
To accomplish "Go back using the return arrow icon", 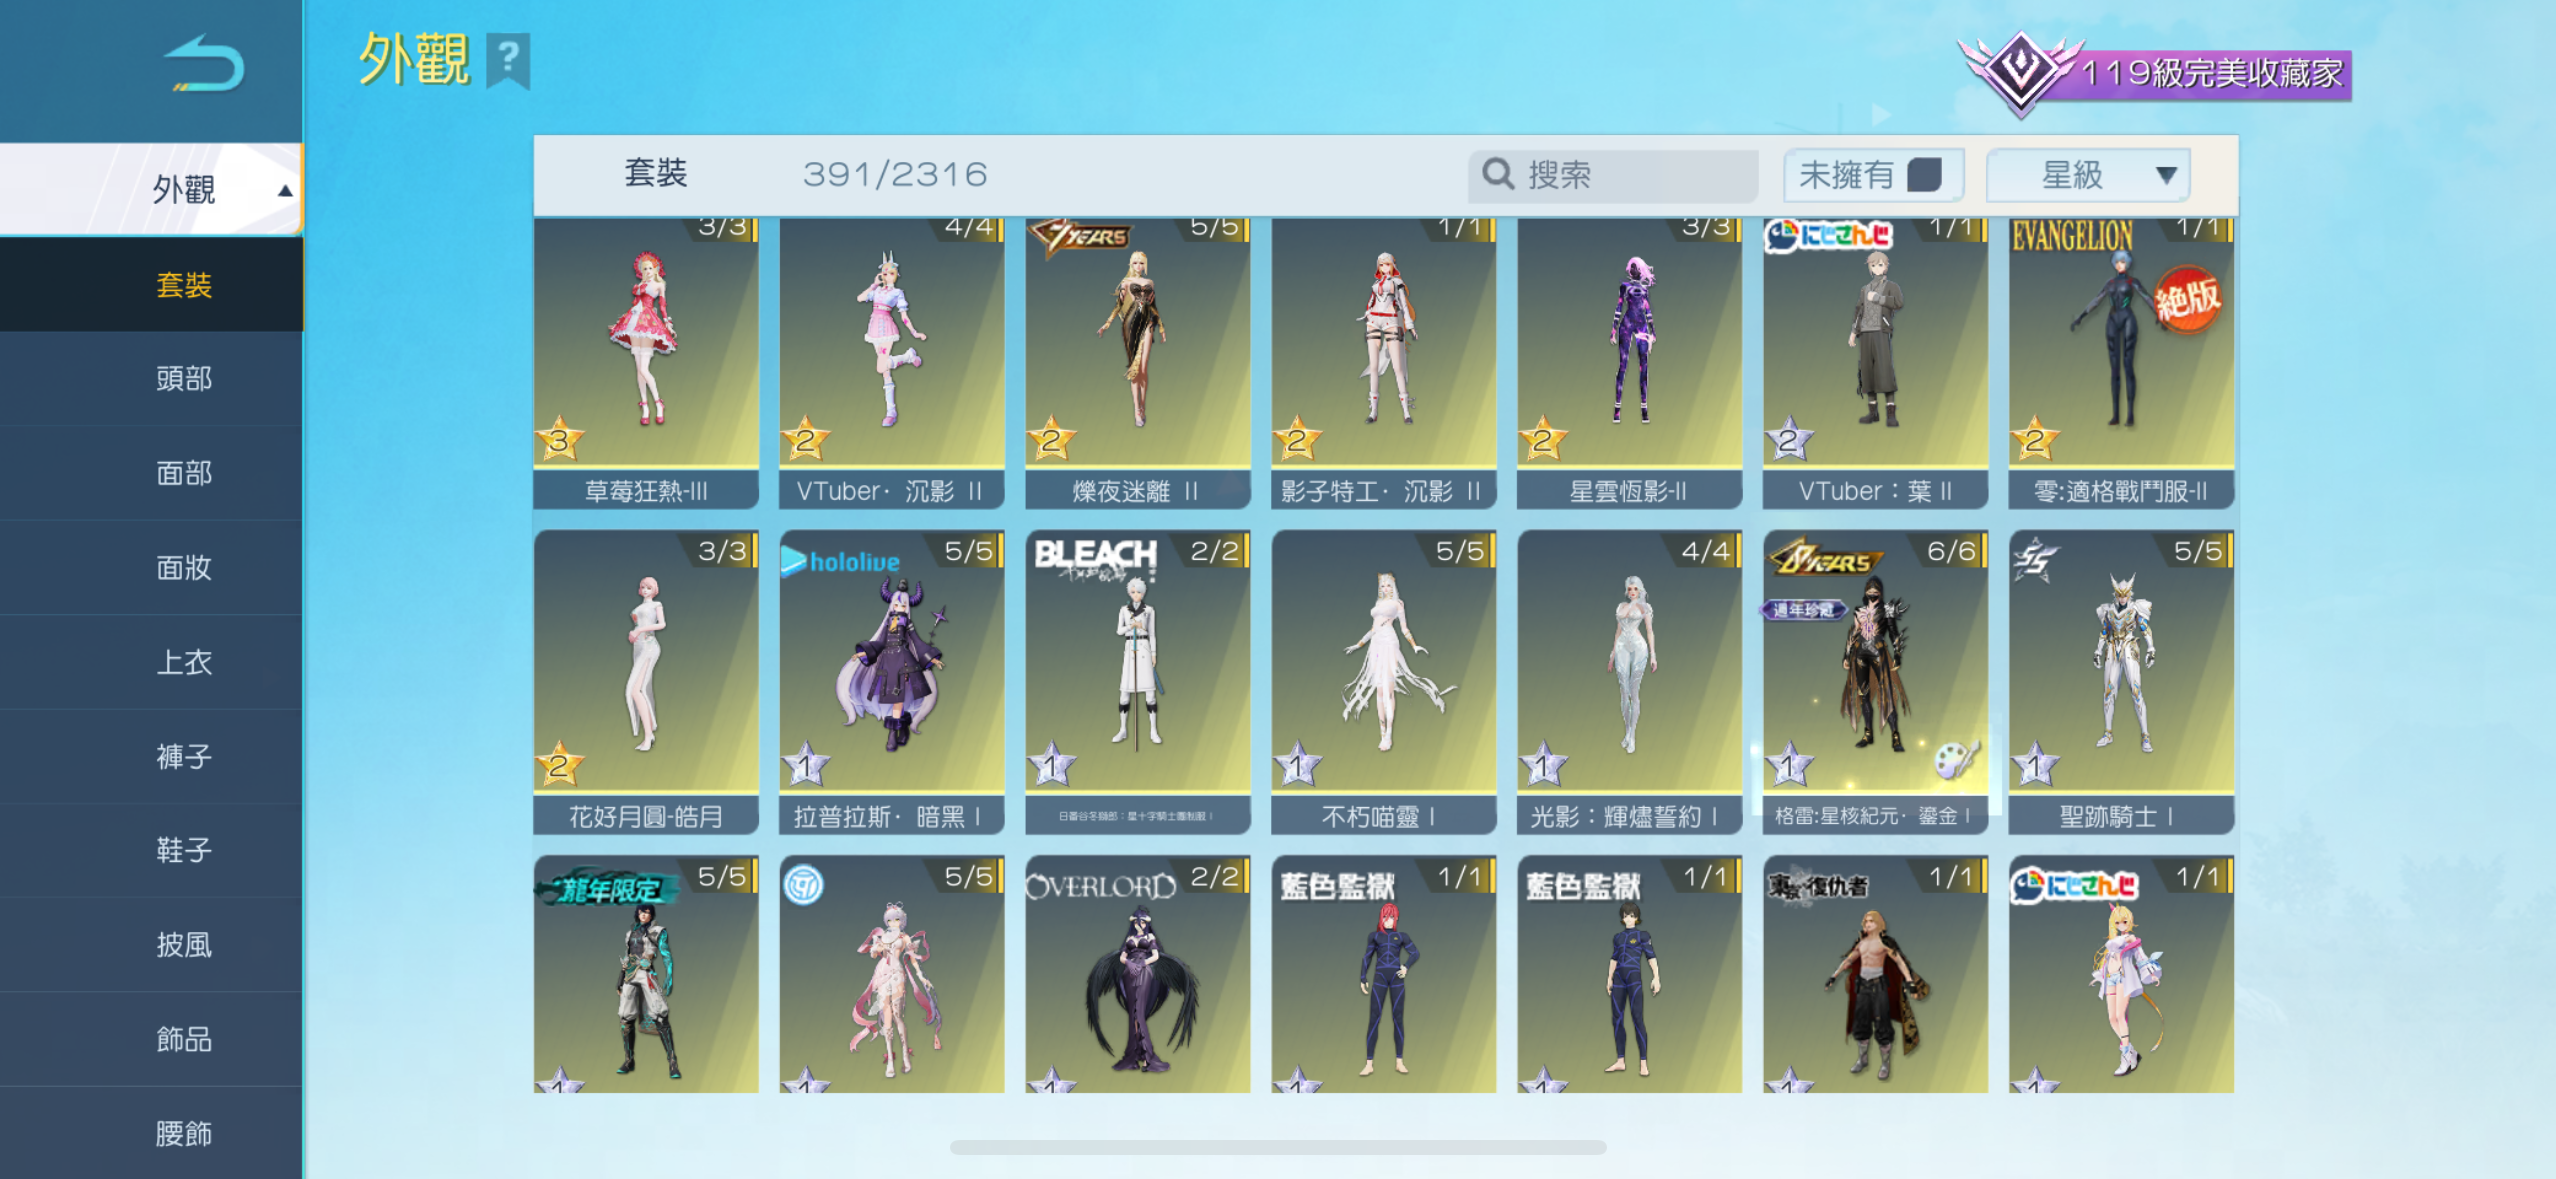I will (205, 66).
